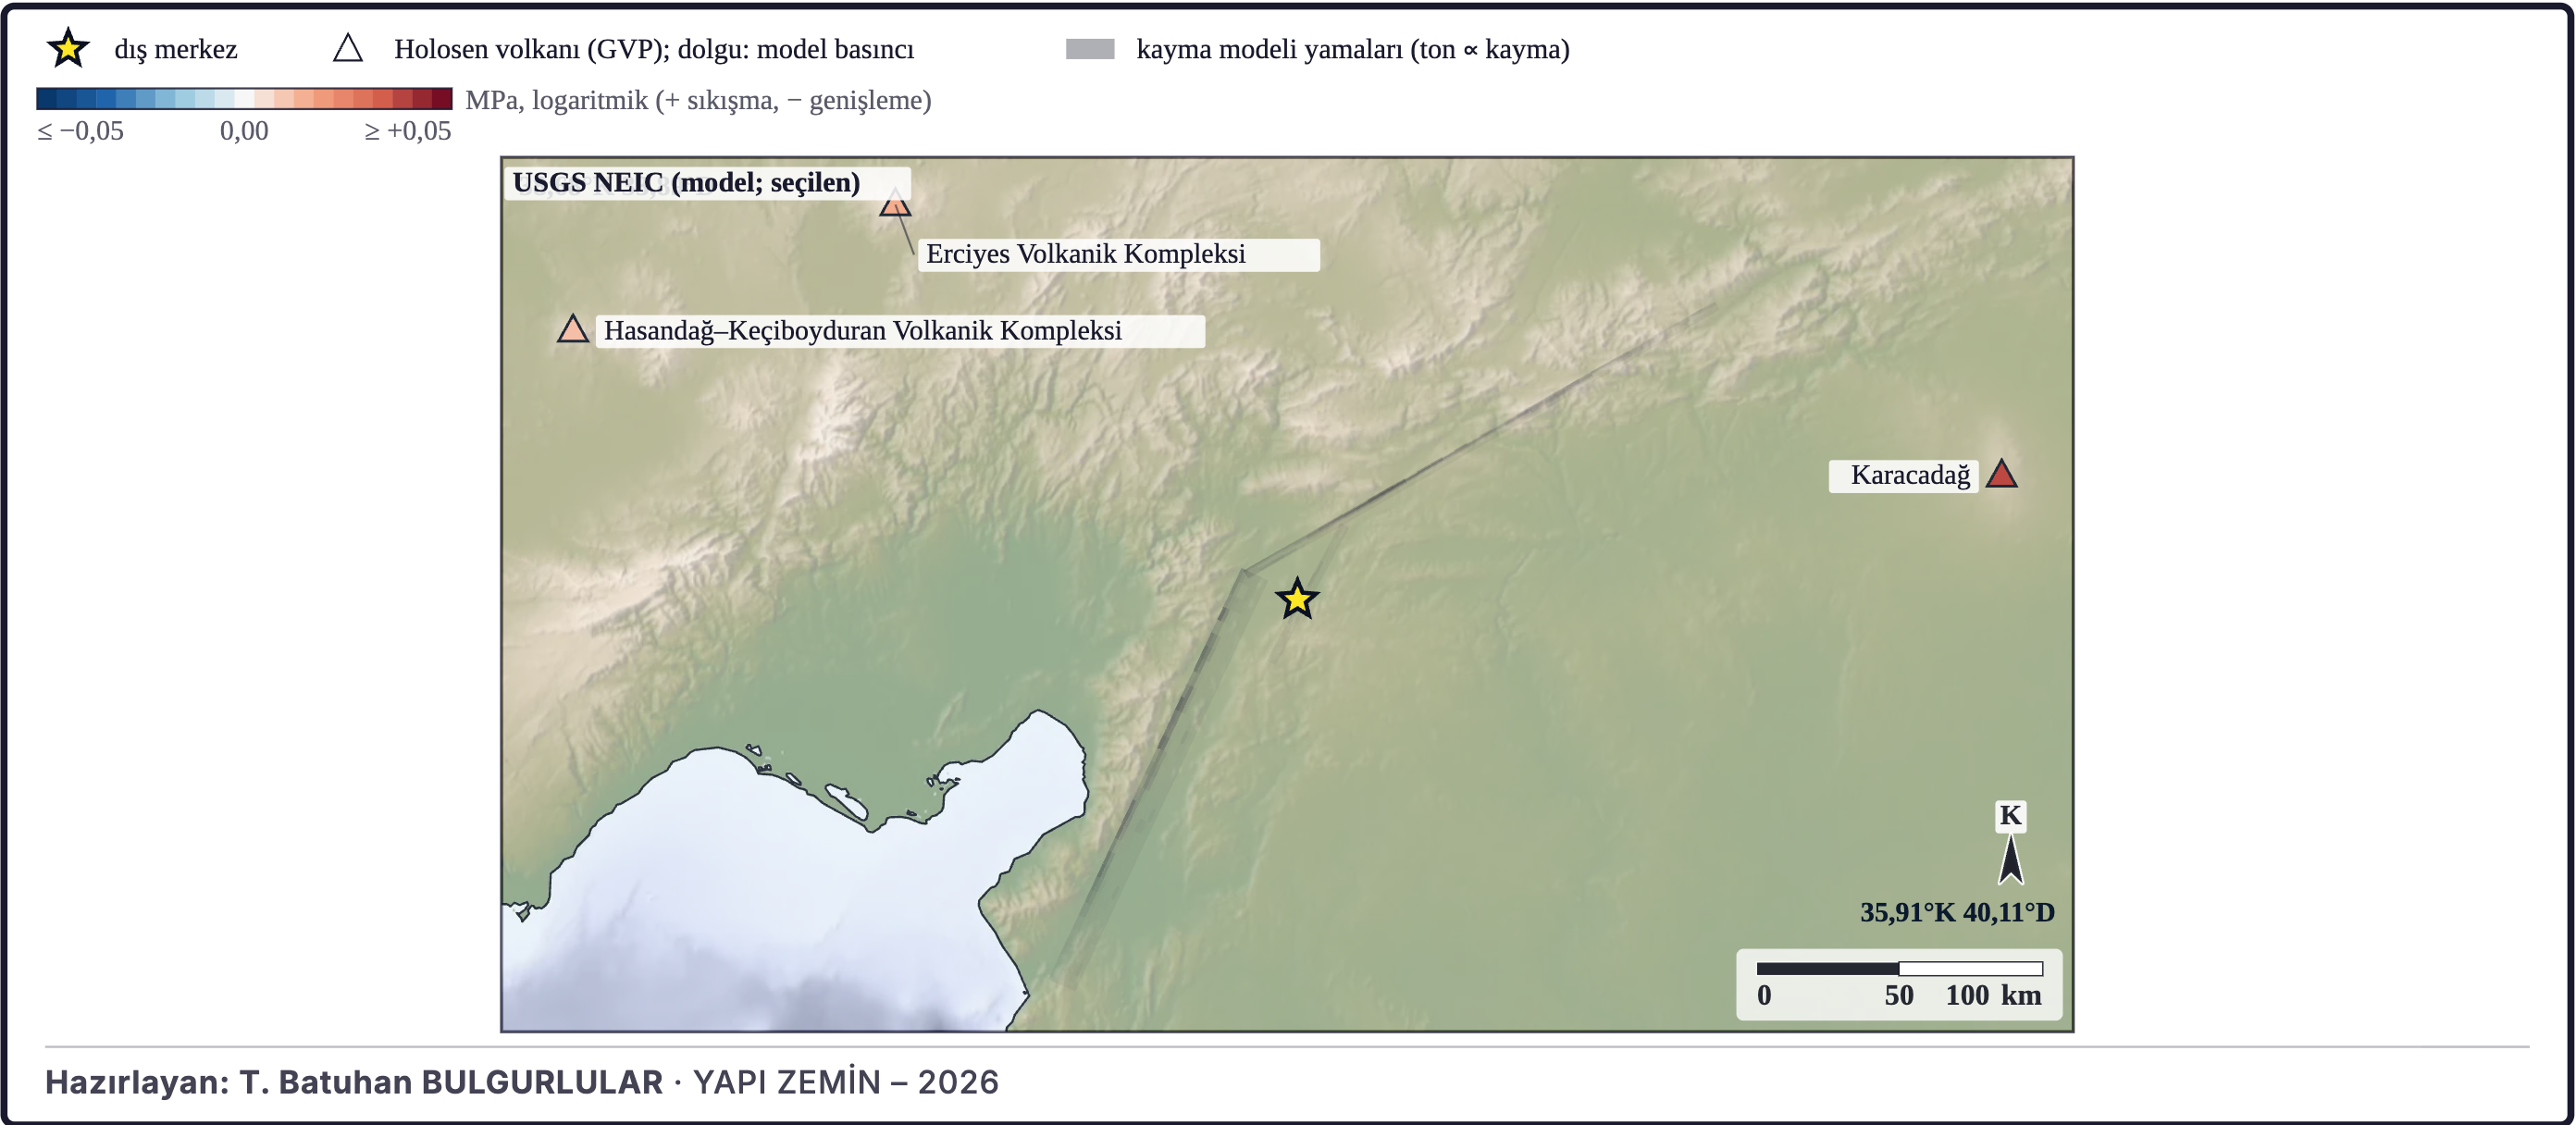This screenshot has width=2576, height=1125.
Task: Click the legend star icon for dış merkez
Action: [x=68, y=48]
